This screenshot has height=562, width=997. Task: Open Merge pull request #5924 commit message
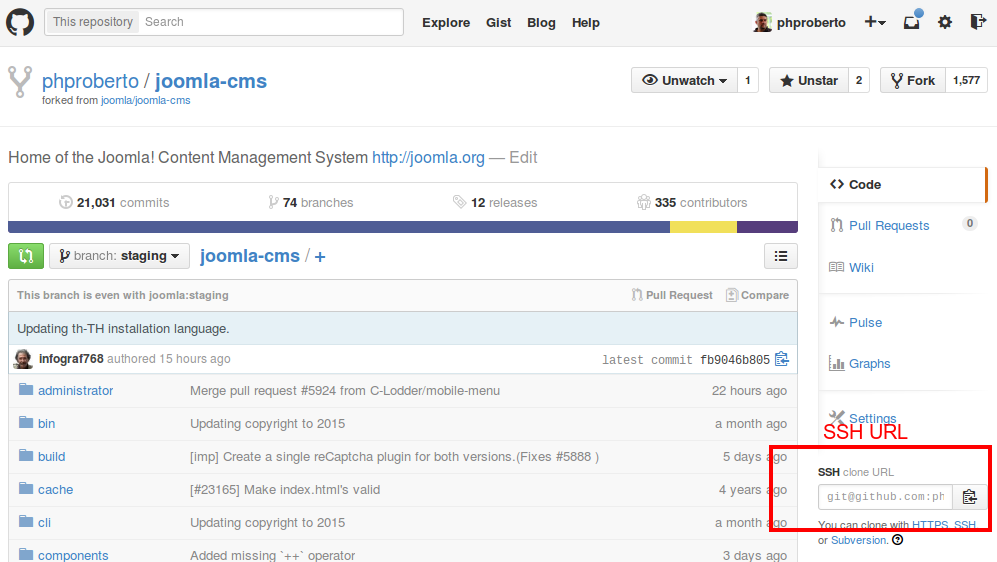345,391
